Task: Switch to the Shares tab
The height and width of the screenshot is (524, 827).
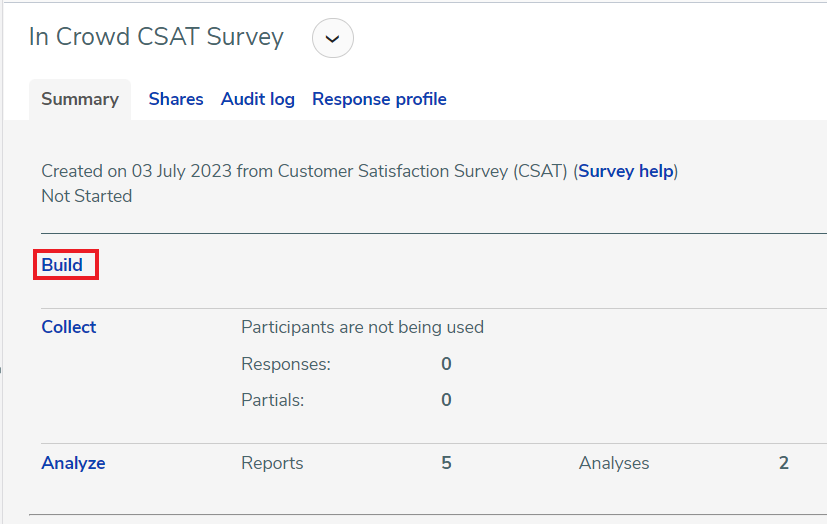Action: click(176, 99)
